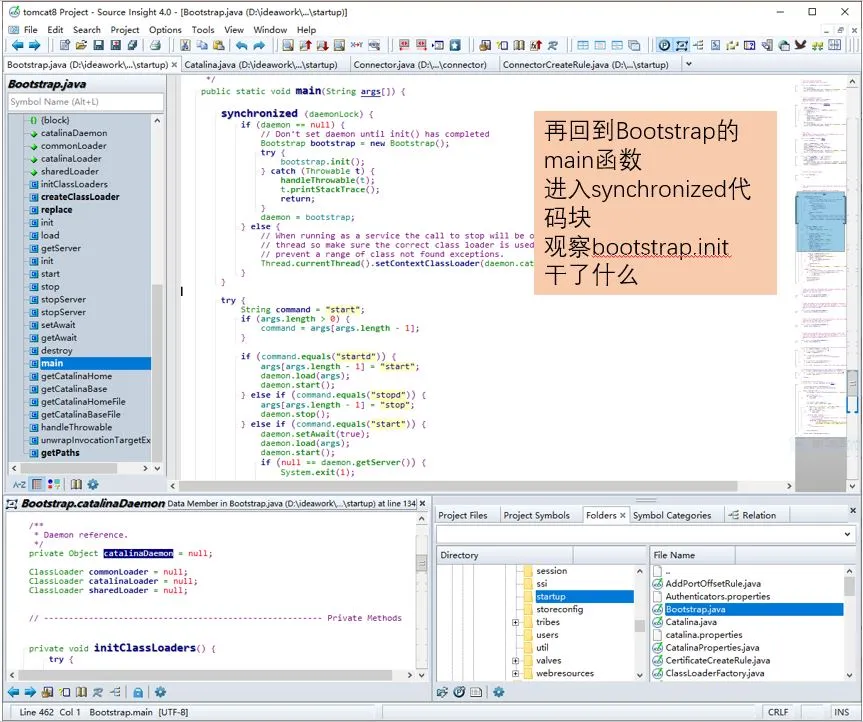The image size is (863, 722).
Task: Toggle the Project window P icon
Action: click(665, 45)
